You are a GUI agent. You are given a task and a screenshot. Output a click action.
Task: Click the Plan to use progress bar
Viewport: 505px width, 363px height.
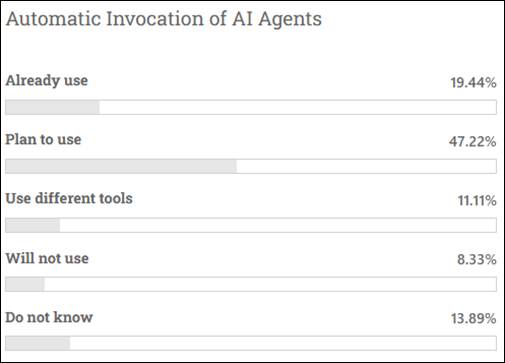coord(251,166)
